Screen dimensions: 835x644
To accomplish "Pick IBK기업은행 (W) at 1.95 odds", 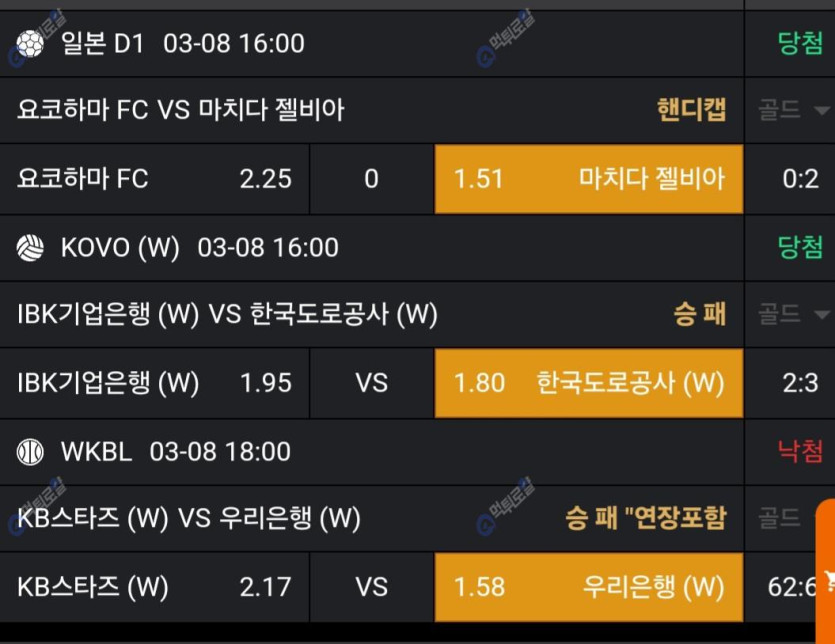I will pos(155,383).
